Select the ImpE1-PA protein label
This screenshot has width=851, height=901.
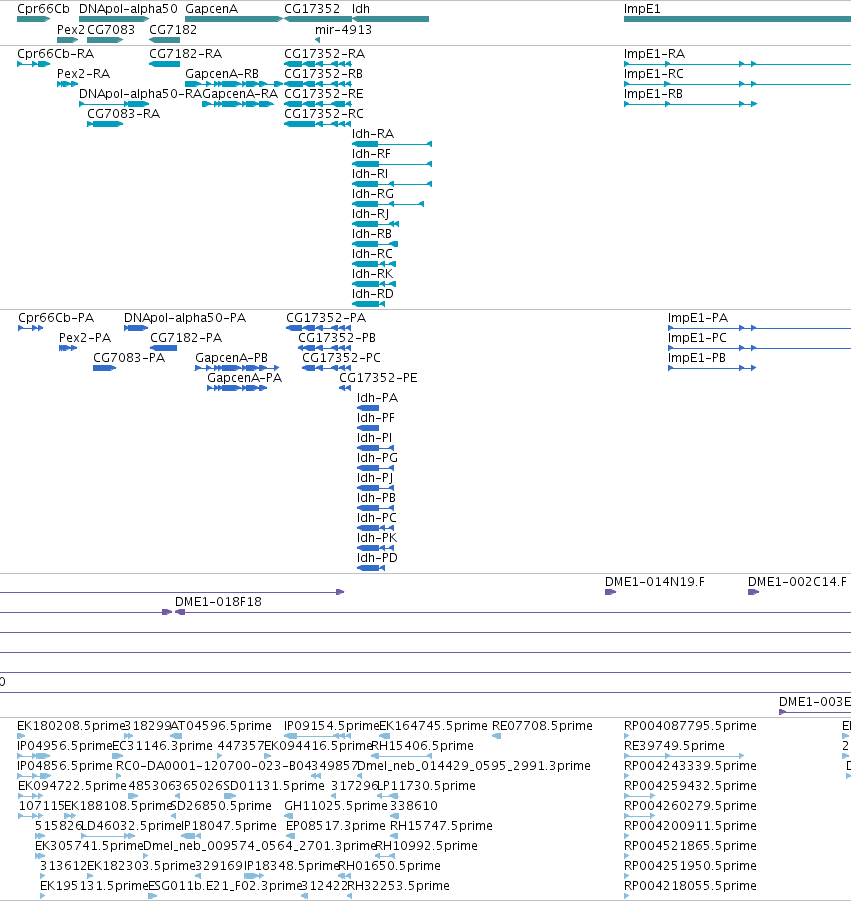pos(698,318)
